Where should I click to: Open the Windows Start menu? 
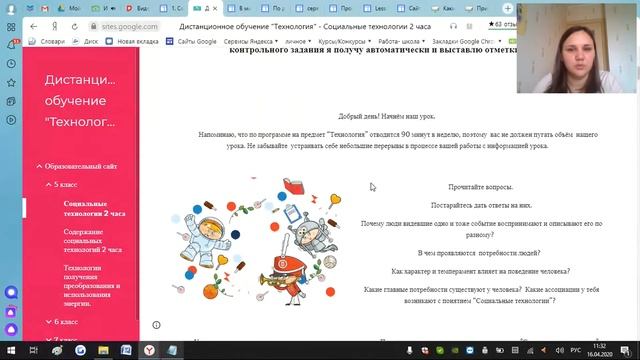click(x=11, y=350)
